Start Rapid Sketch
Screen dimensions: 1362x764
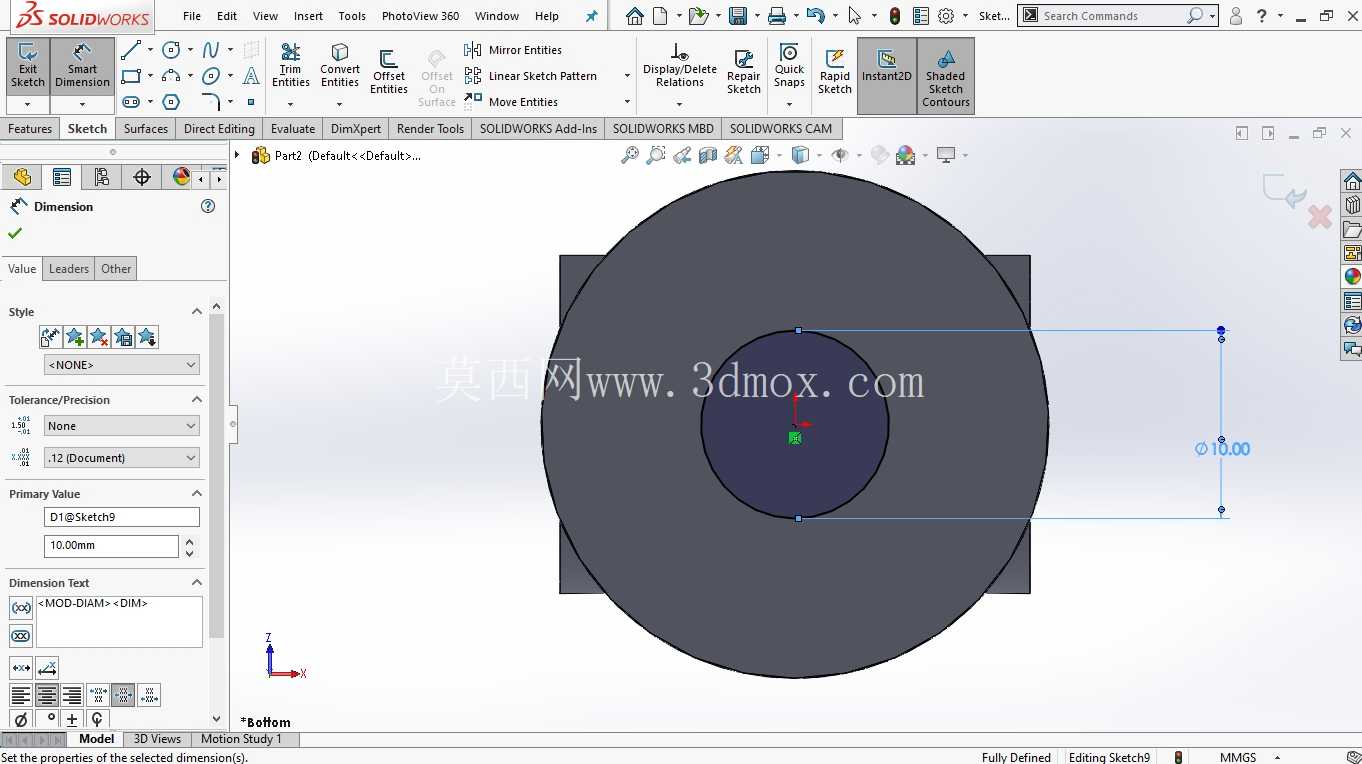coord(835,72)
